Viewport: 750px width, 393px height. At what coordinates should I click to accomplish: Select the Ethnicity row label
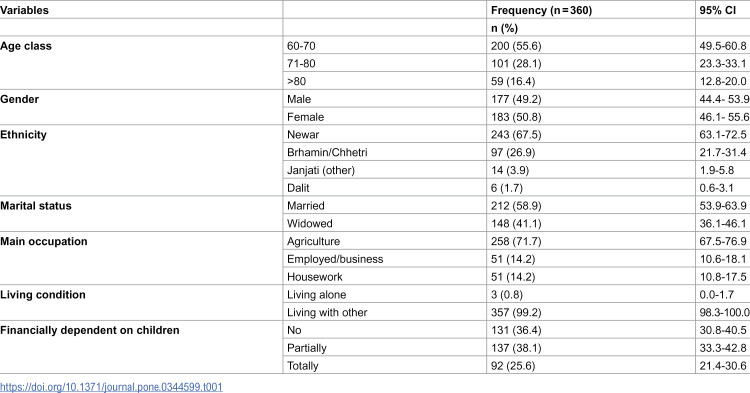[x=23, y=135]
